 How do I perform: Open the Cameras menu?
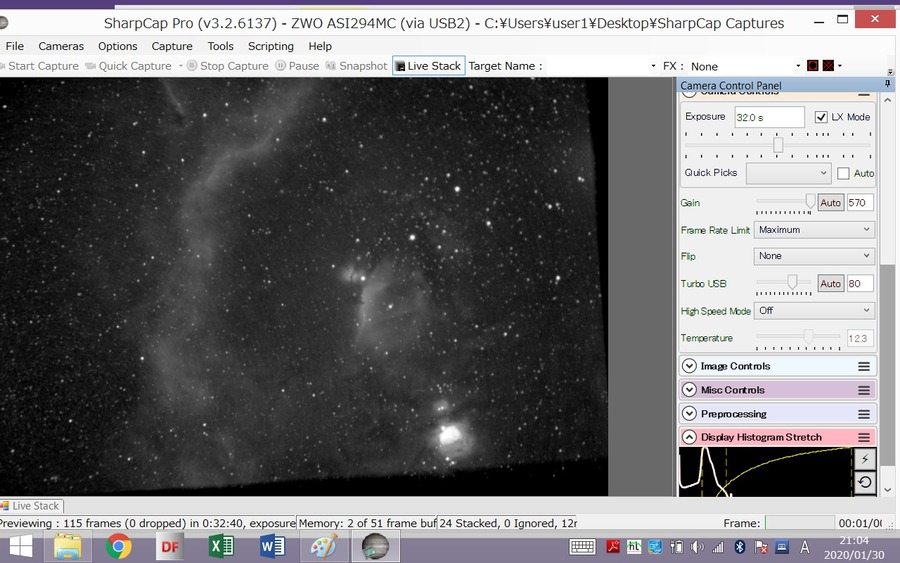[x=61, y=46]
